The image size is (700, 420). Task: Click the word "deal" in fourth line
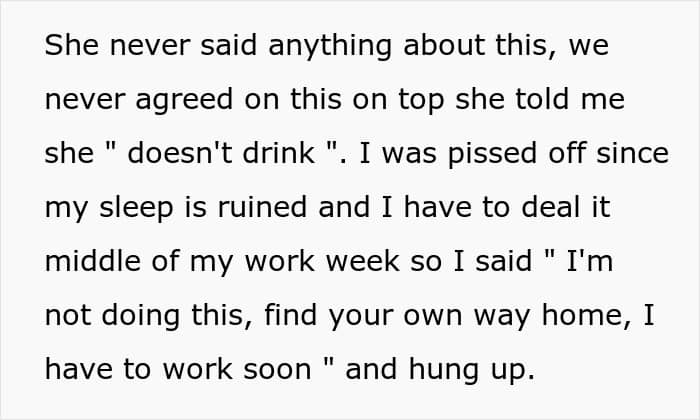coord(551,207)
